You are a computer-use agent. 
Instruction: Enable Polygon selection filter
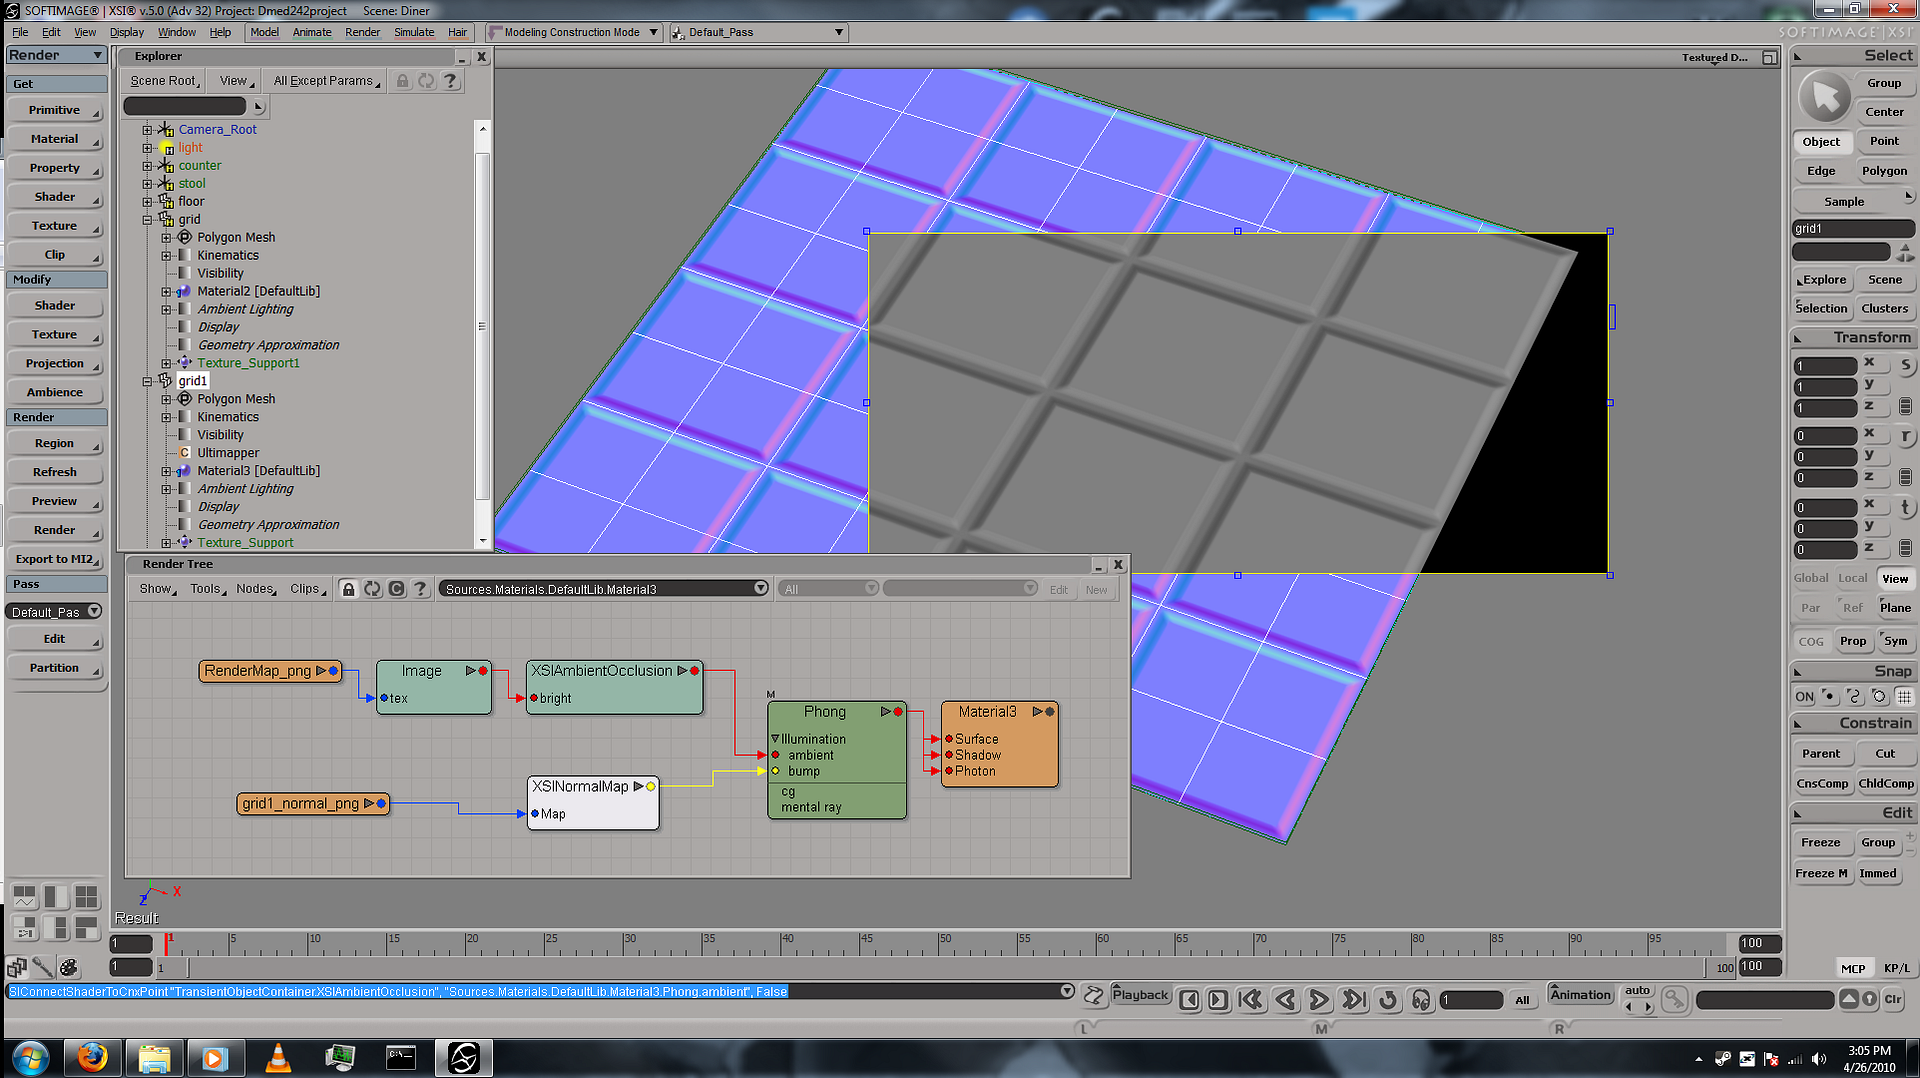tap(1884, 171)
